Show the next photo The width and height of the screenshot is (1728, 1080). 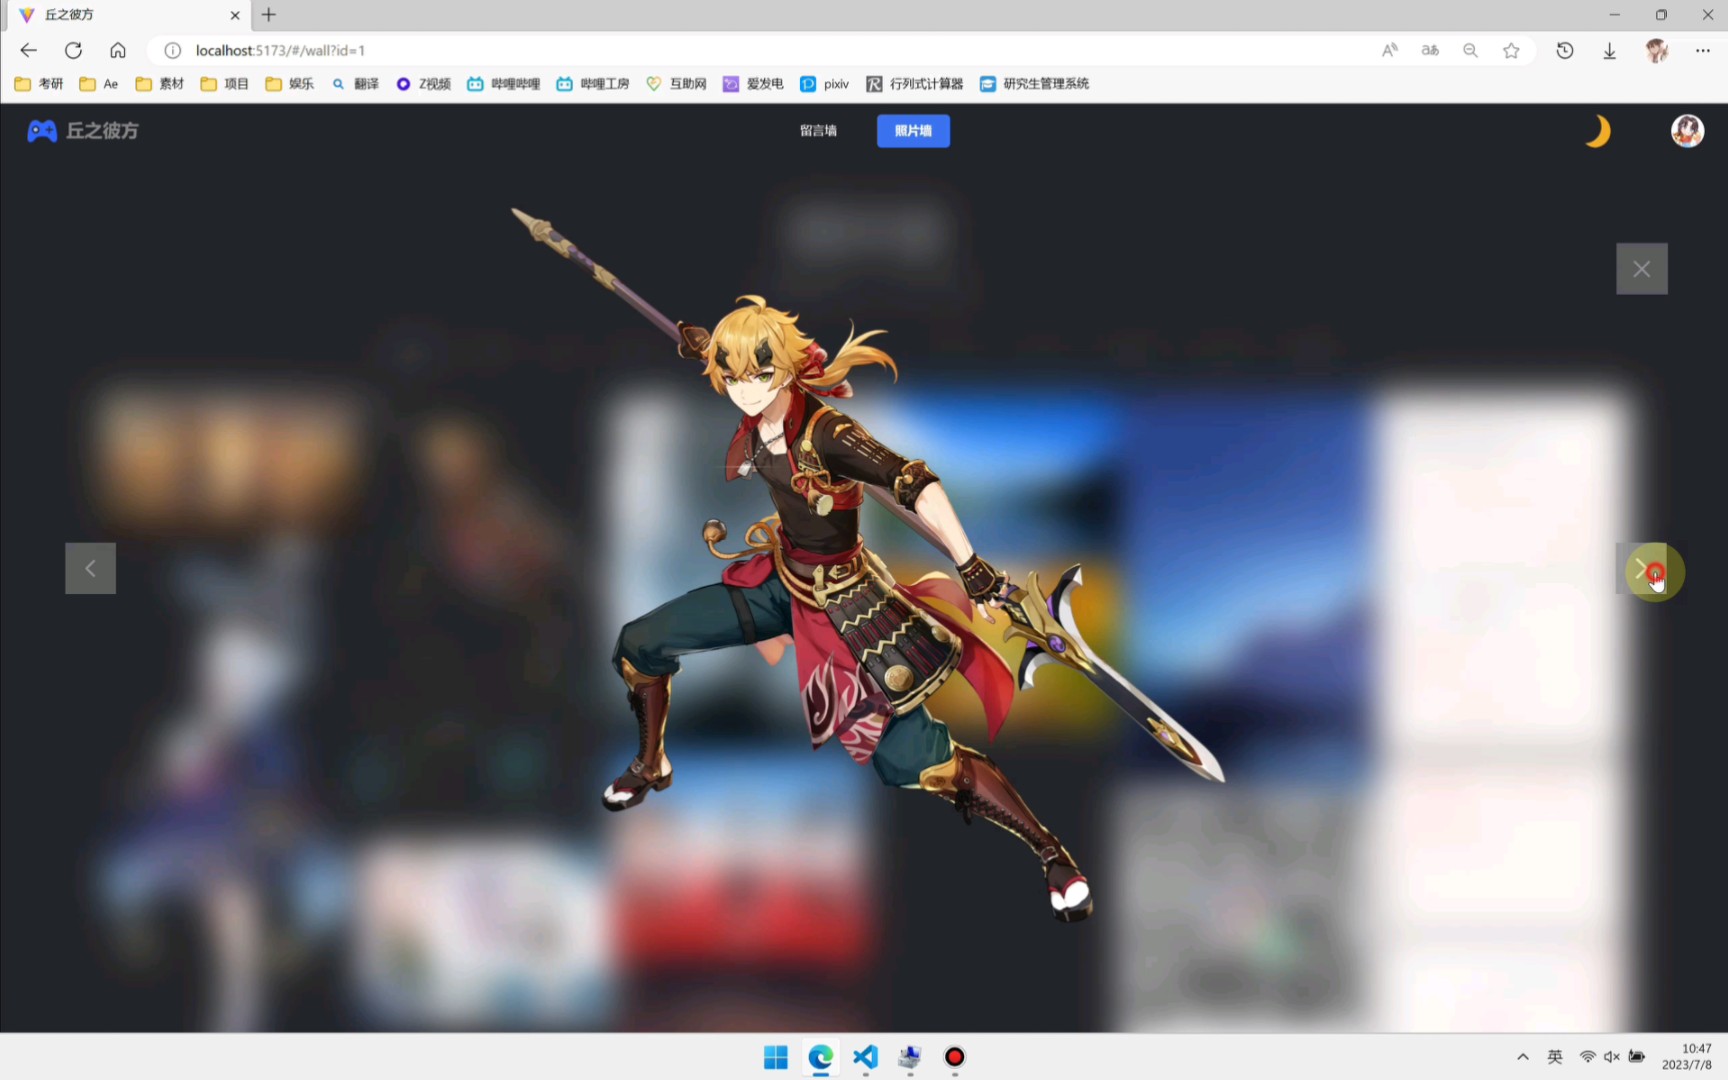pos(1641,568)
